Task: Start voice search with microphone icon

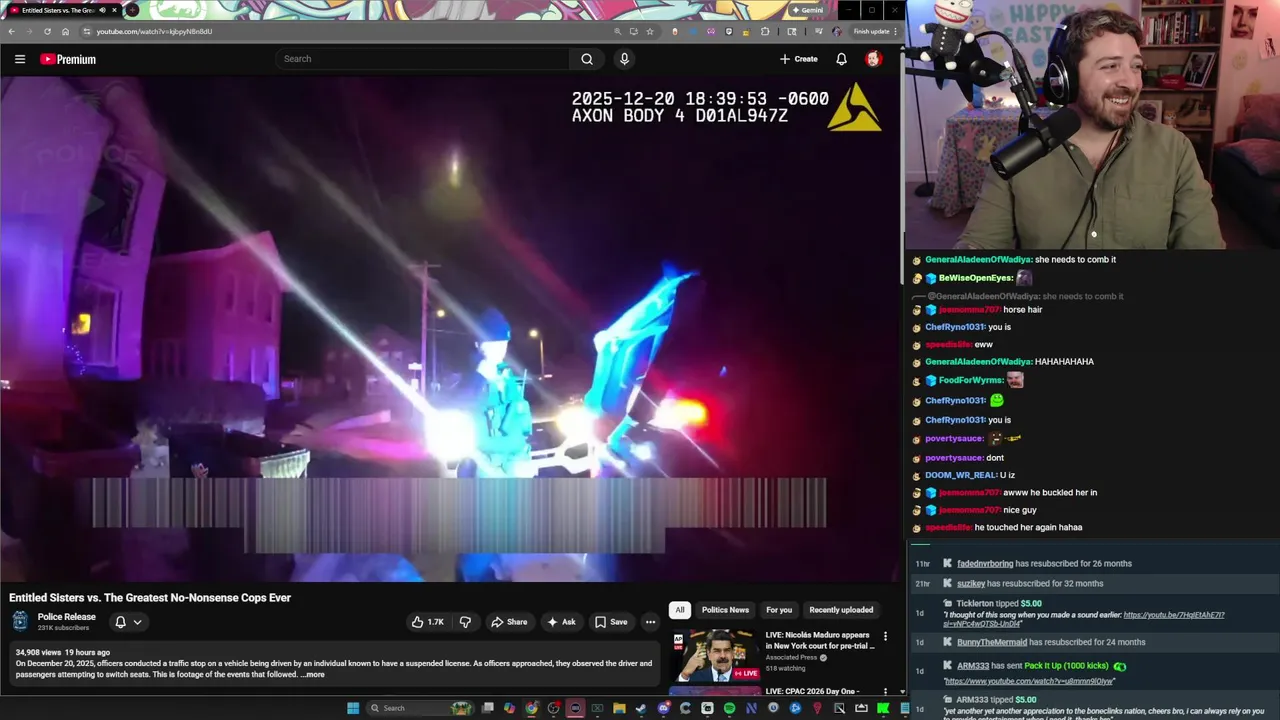Action: pos(624,59)
